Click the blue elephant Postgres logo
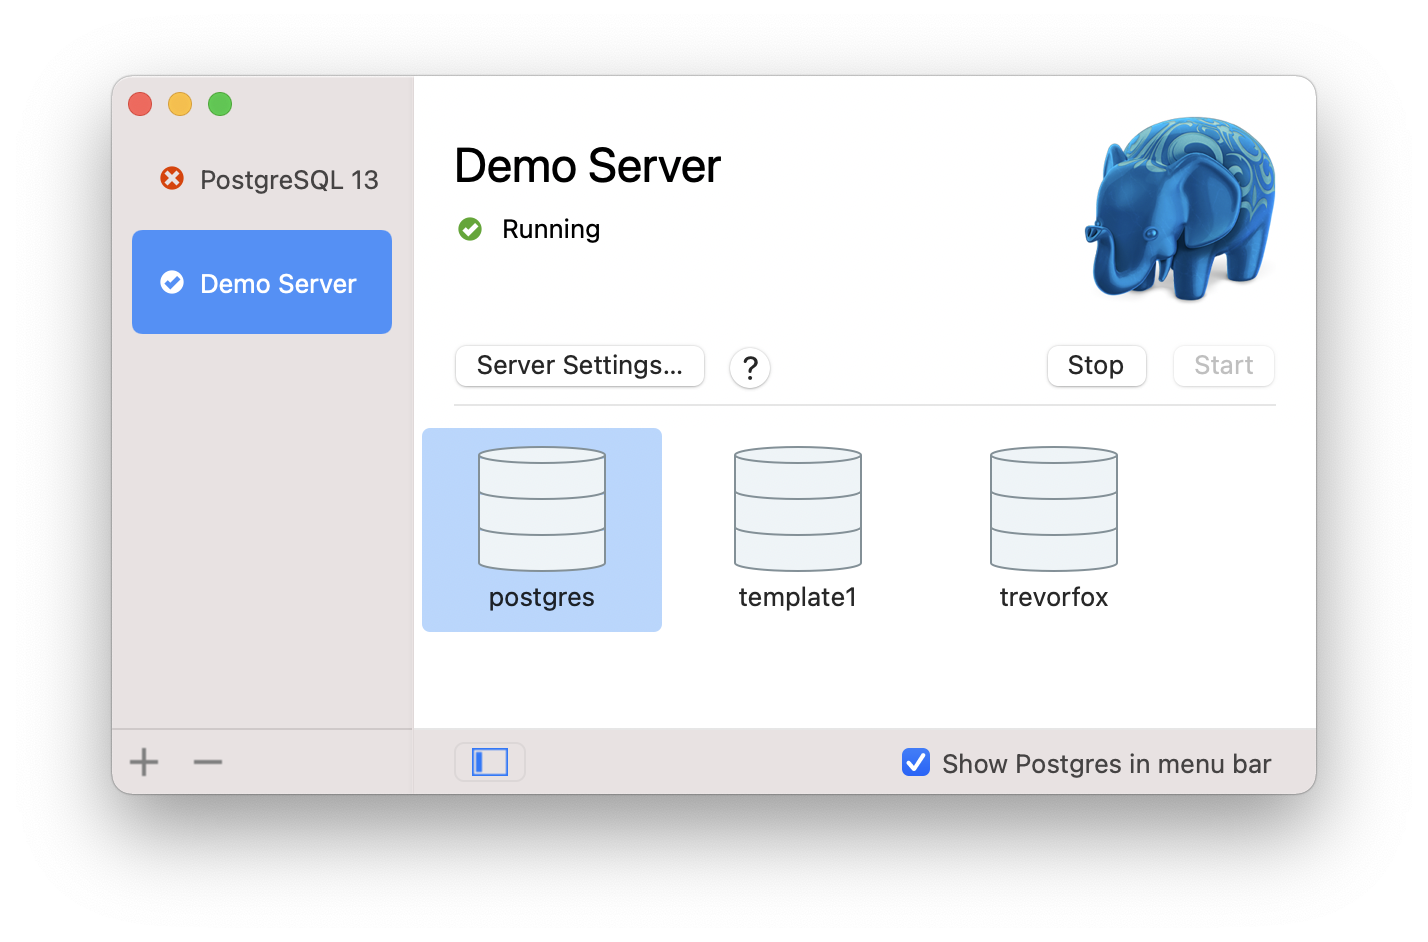The image size is (1428, 942). [x=1180, y=208]
